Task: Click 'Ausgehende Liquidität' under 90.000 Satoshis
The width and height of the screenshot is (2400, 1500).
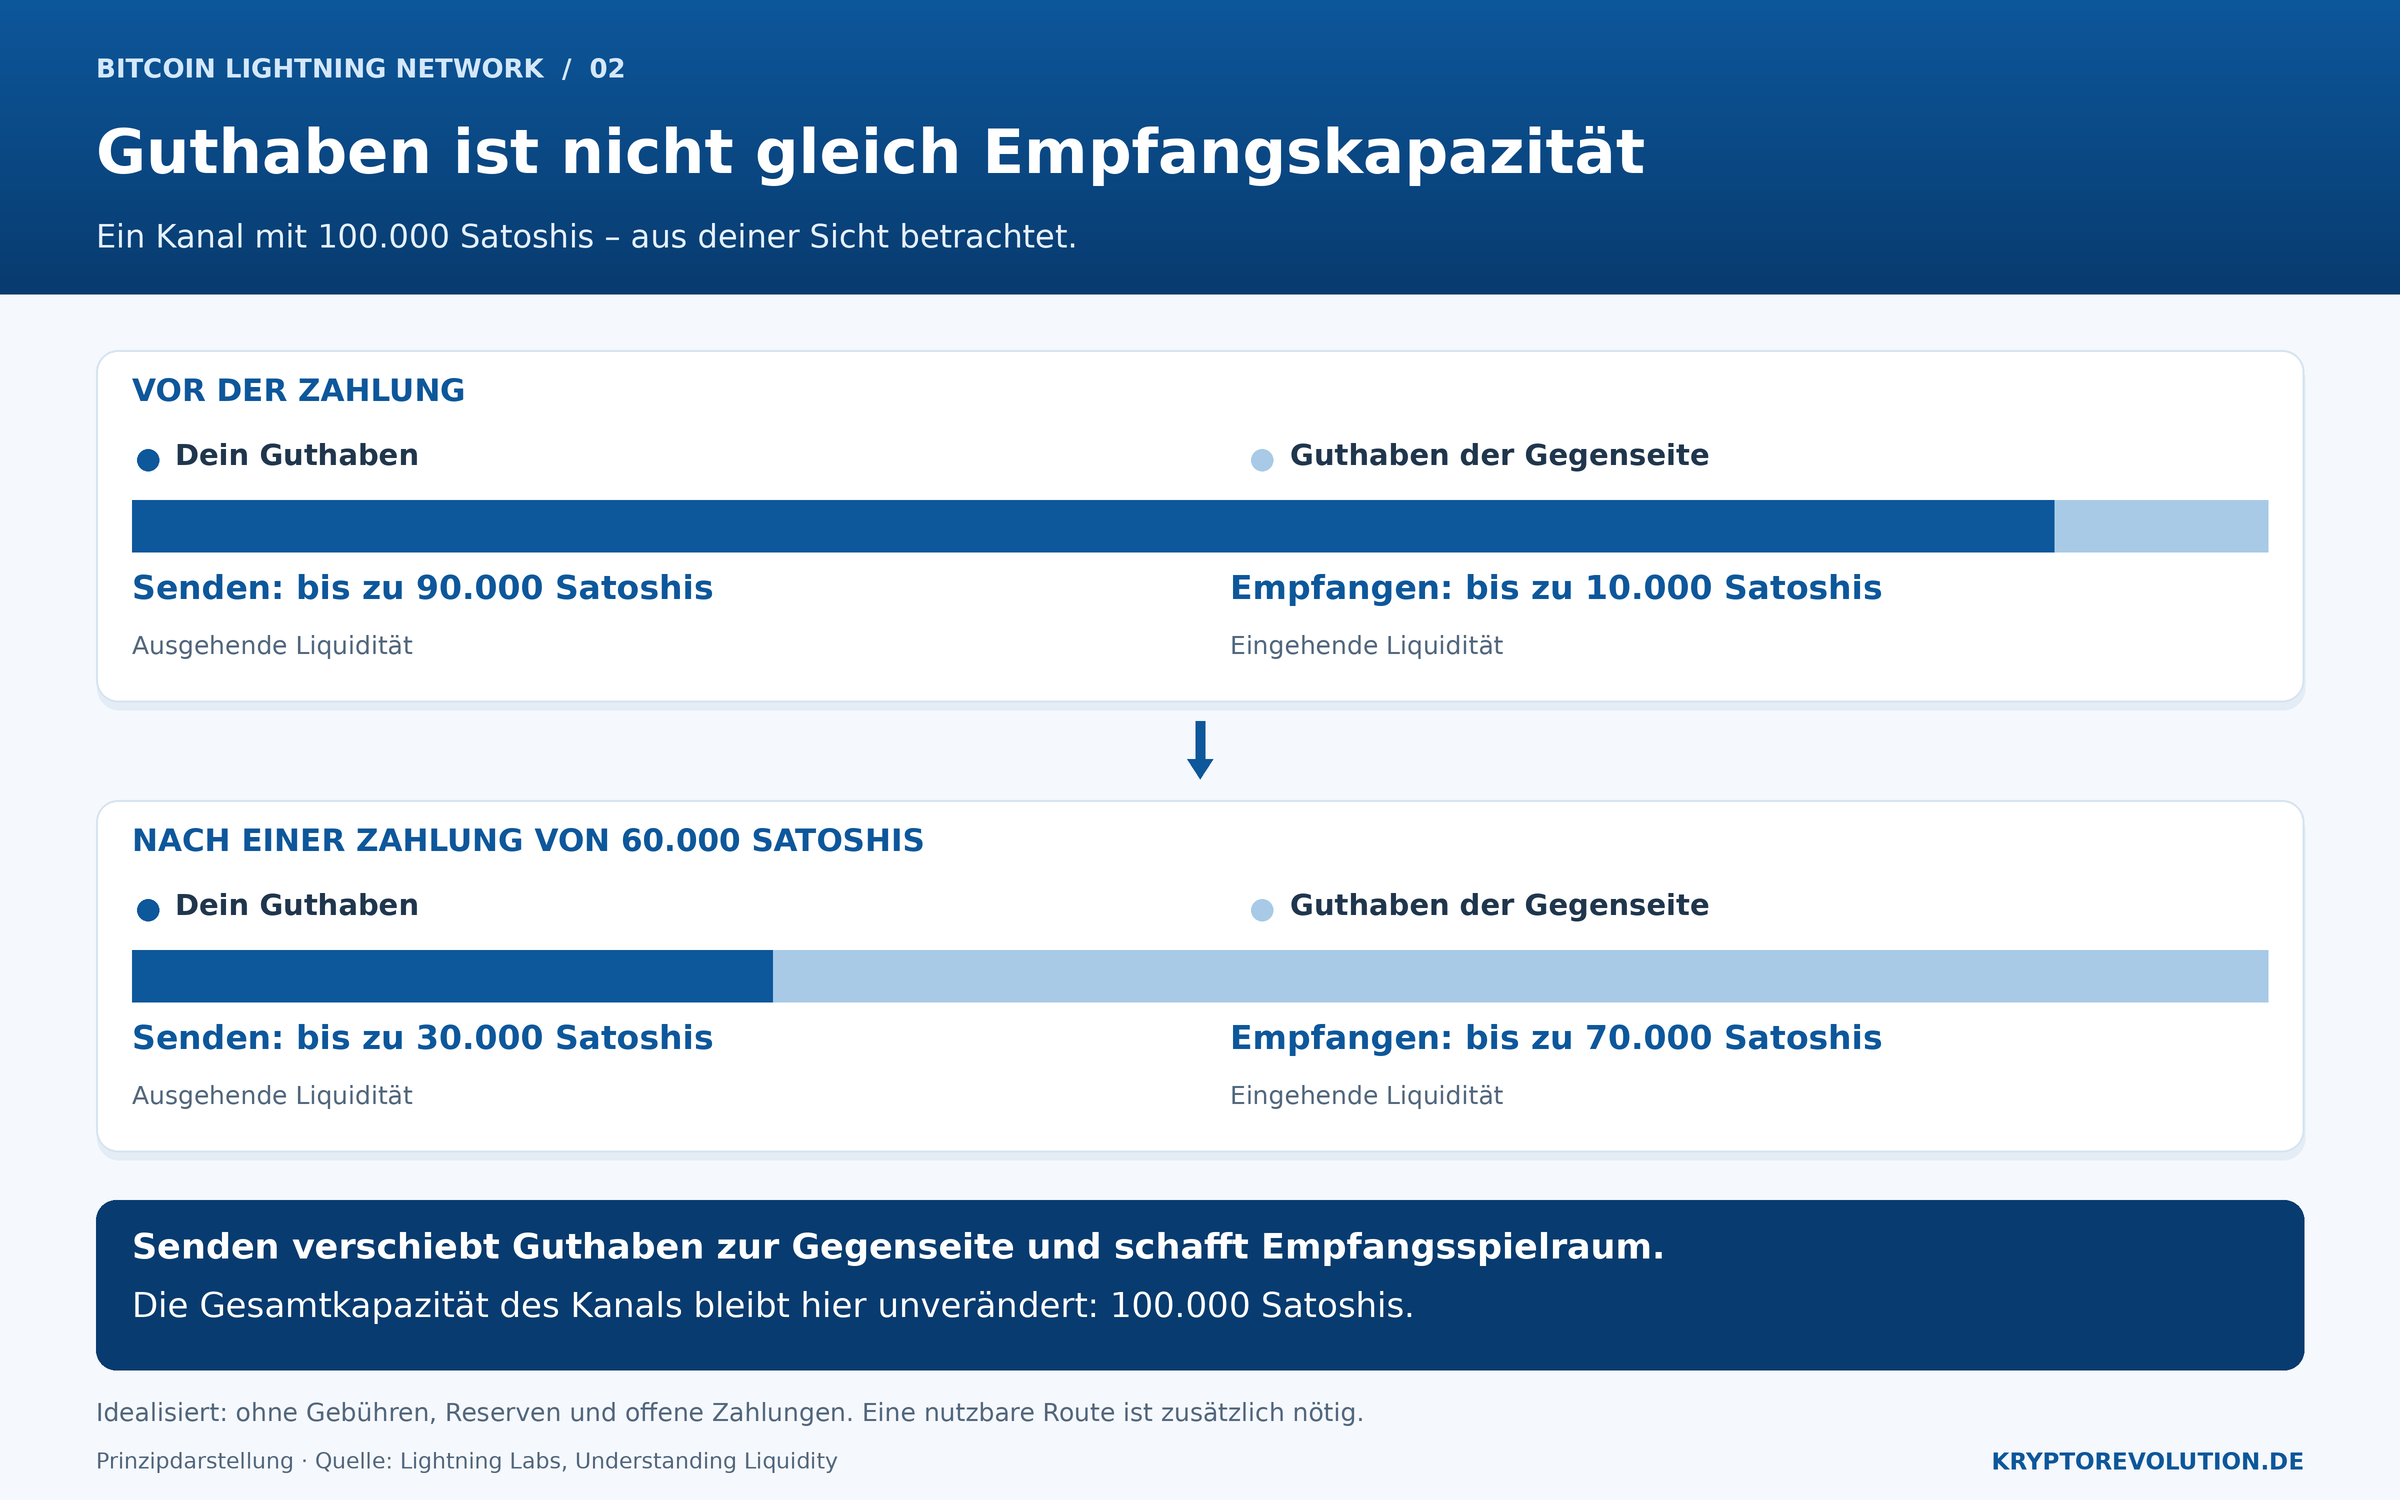Action: [x=272, y=646]
